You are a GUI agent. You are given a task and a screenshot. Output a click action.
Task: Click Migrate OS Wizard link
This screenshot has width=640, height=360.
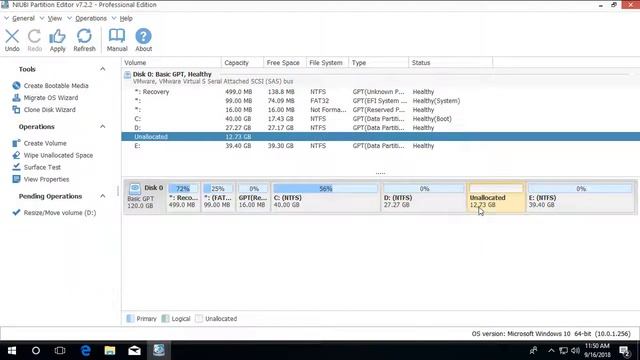(x=51, y=98)
